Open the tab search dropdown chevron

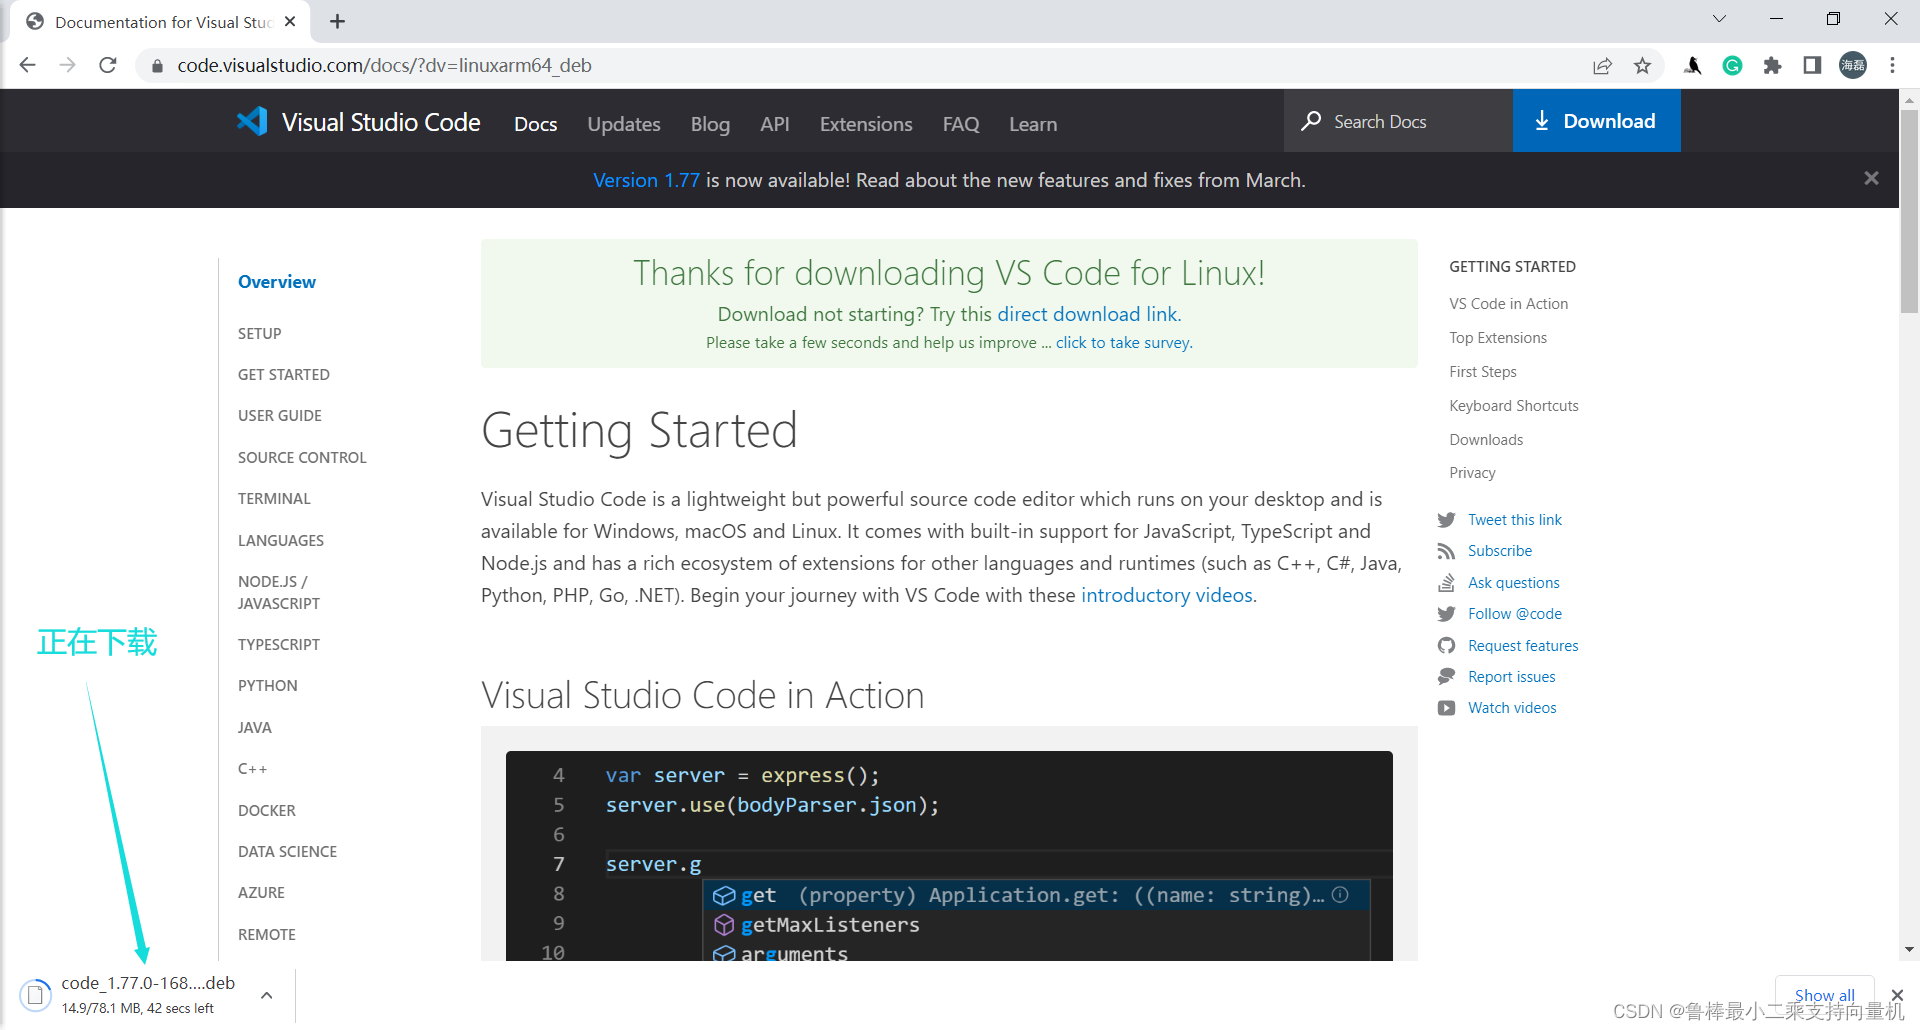[x=1719, y=18]
